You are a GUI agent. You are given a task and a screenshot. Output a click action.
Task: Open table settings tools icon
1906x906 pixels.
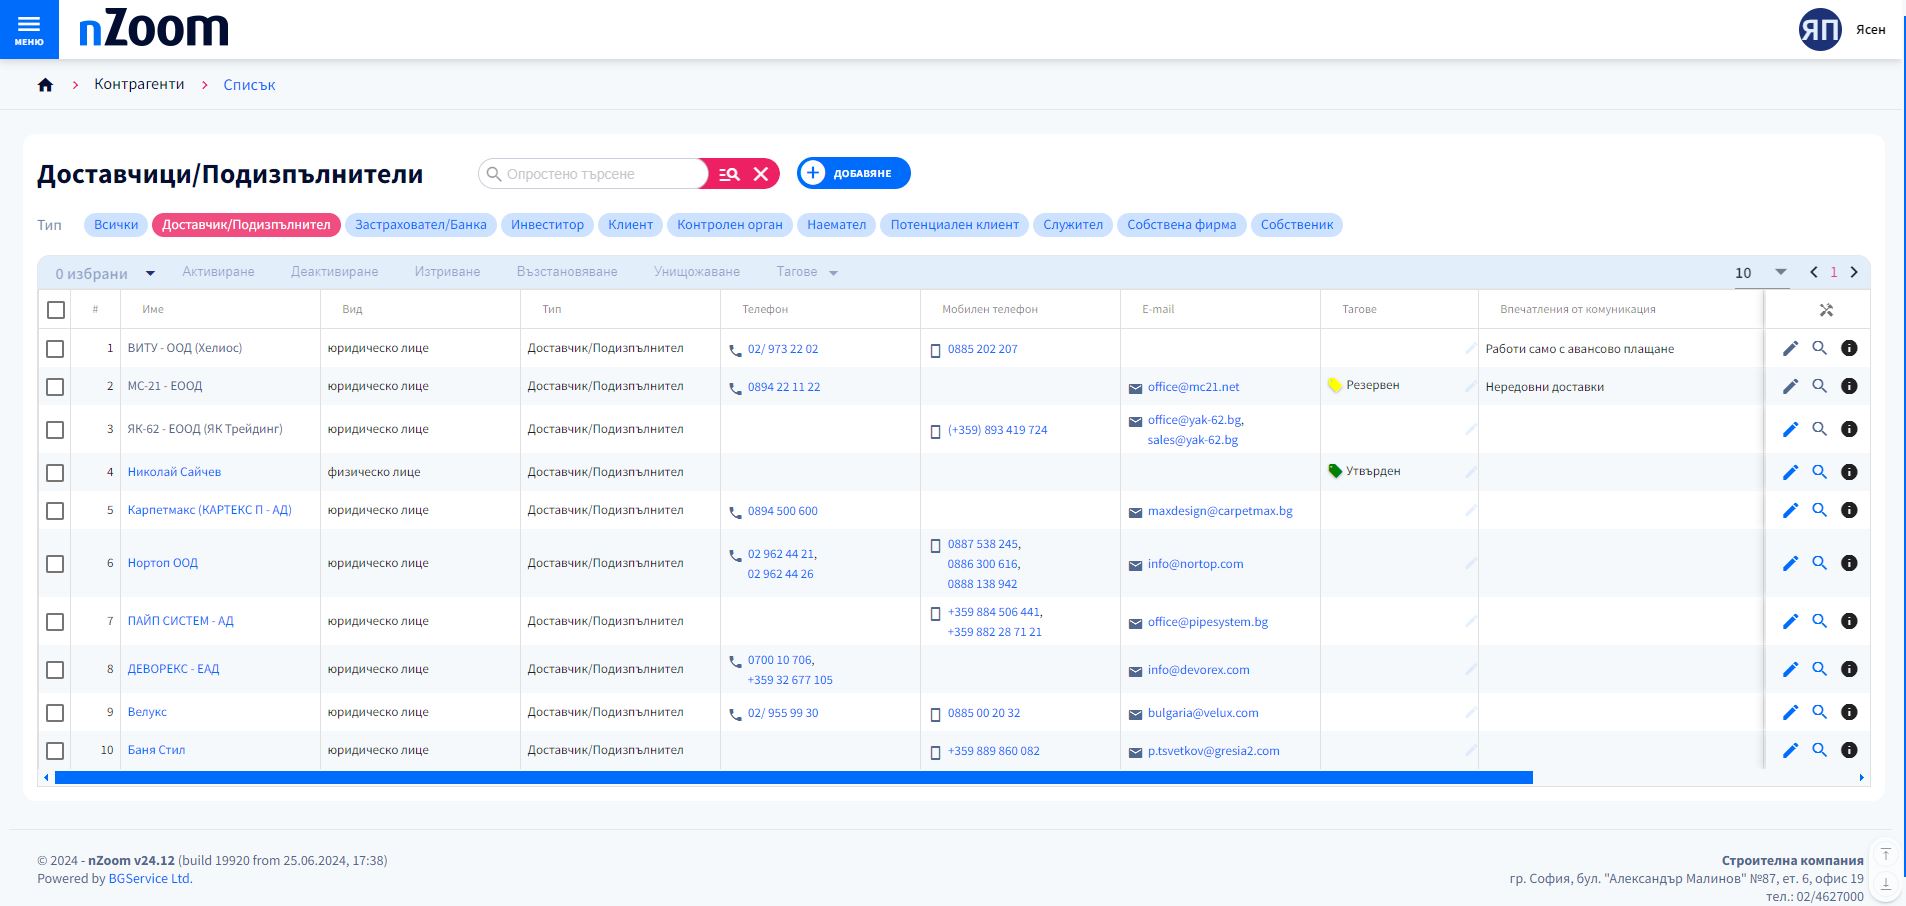pos(1826,310)
